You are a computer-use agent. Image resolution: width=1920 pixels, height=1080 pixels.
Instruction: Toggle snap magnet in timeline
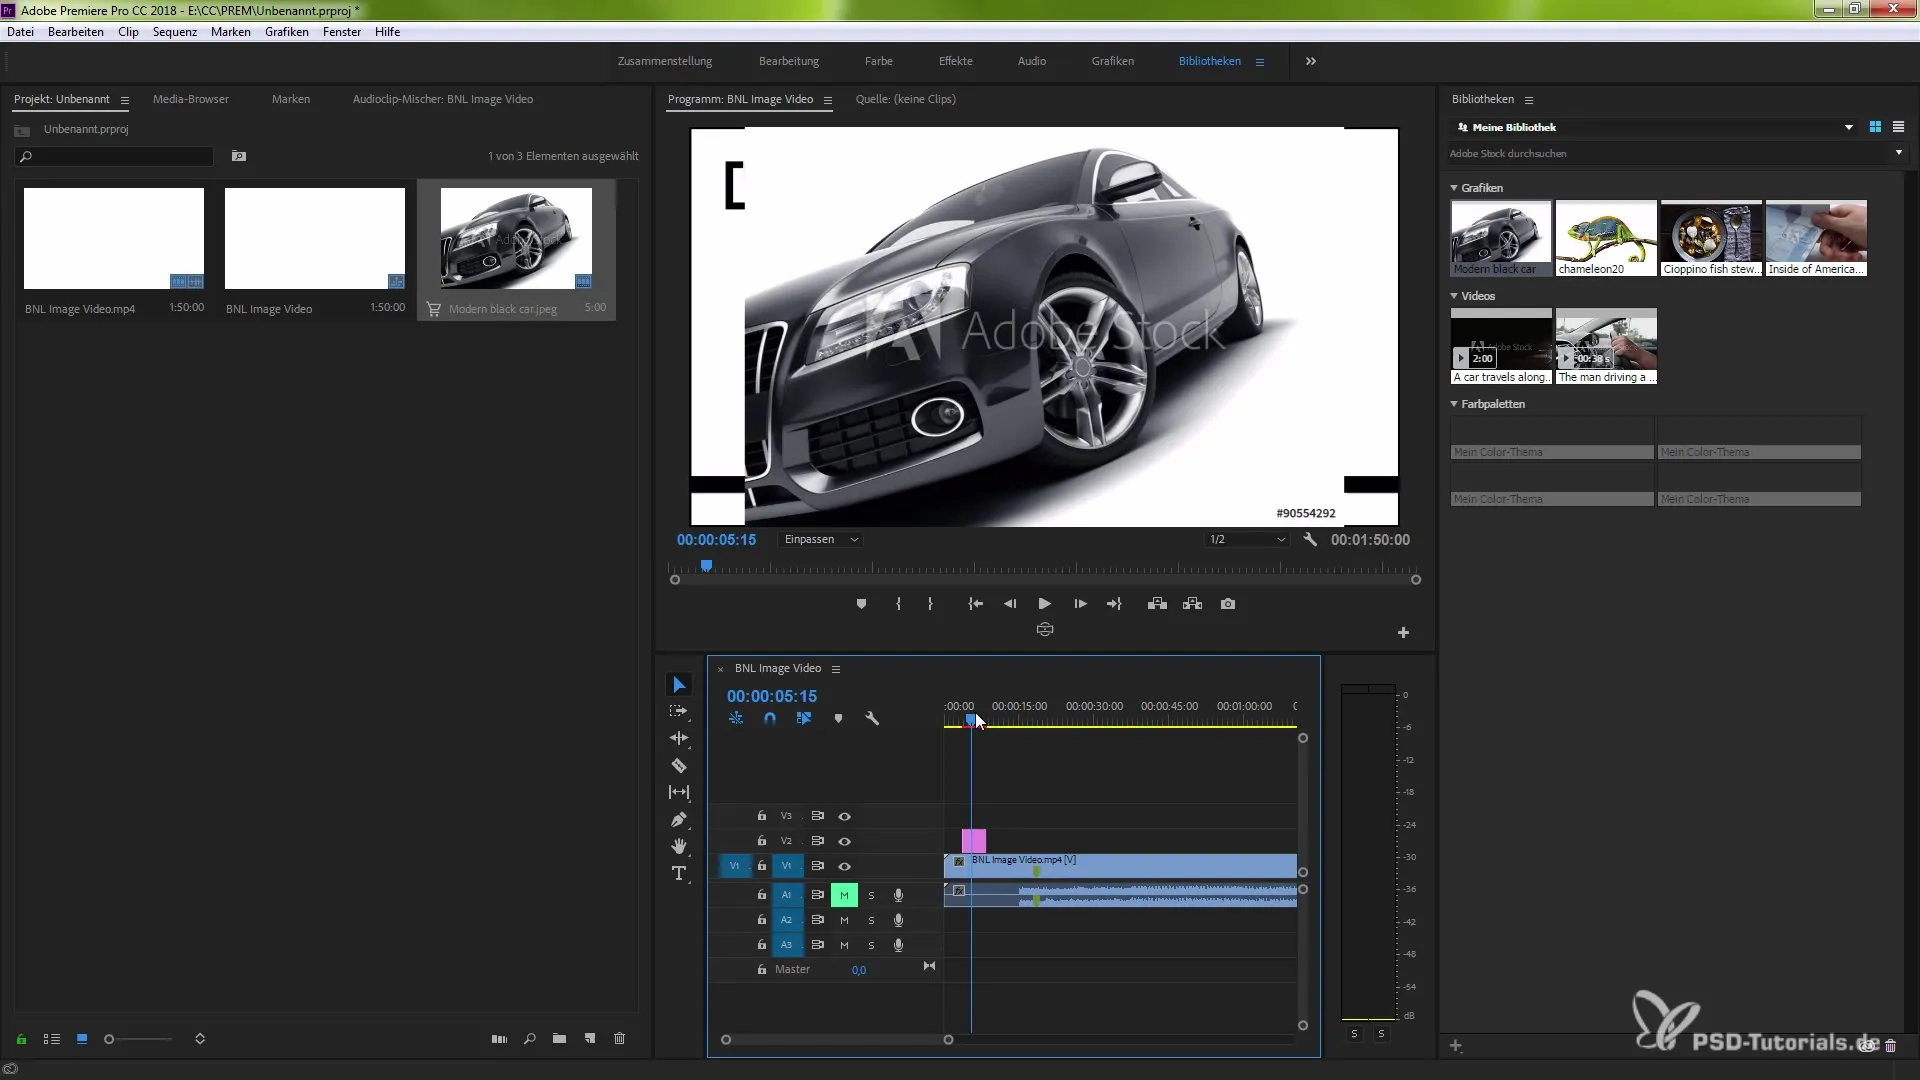pos(770,718)
